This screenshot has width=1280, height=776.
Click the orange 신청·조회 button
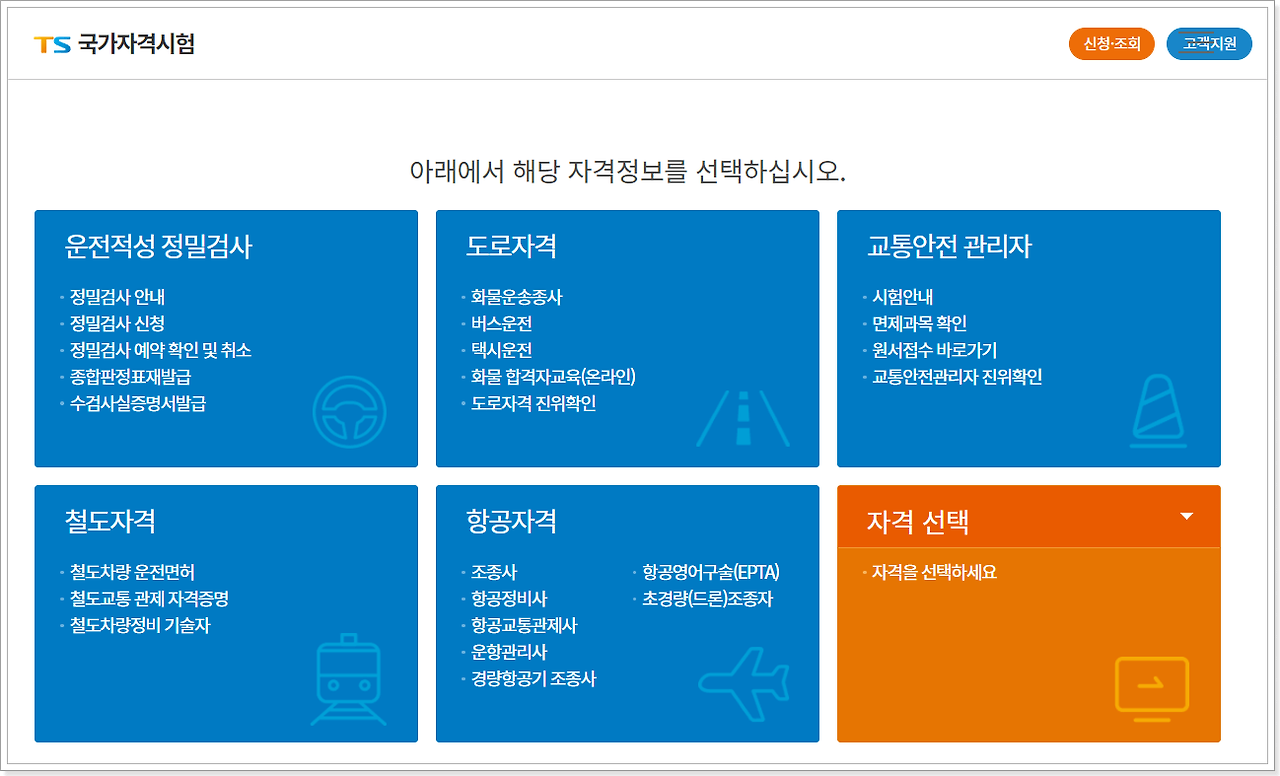coord(1111,43)
